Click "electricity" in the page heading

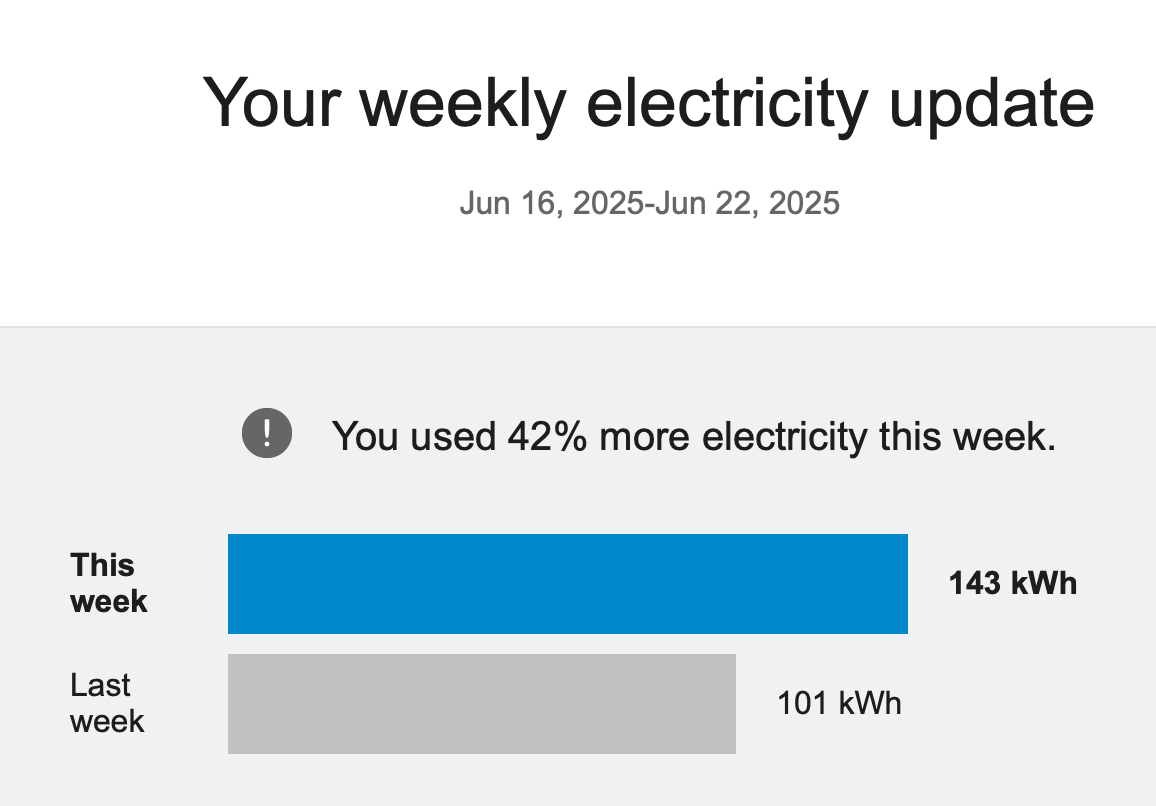[x=727, y=102]
